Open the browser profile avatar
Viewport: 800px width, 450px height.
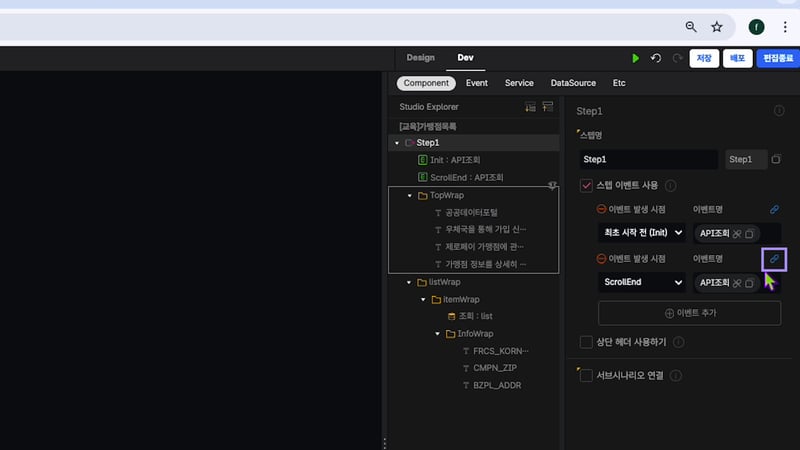click(x=756, y=27)
